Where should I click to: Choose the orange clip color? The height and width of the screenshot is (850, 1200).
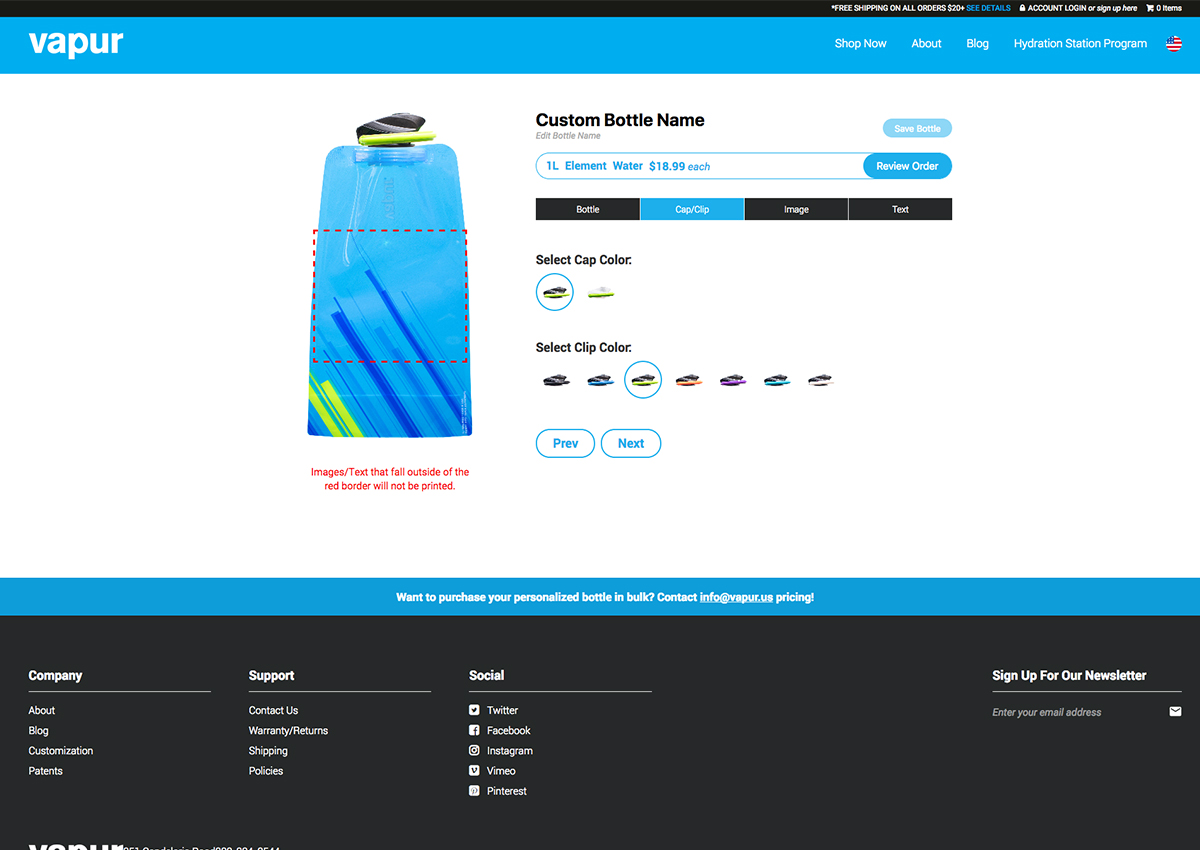click(688, 380)
